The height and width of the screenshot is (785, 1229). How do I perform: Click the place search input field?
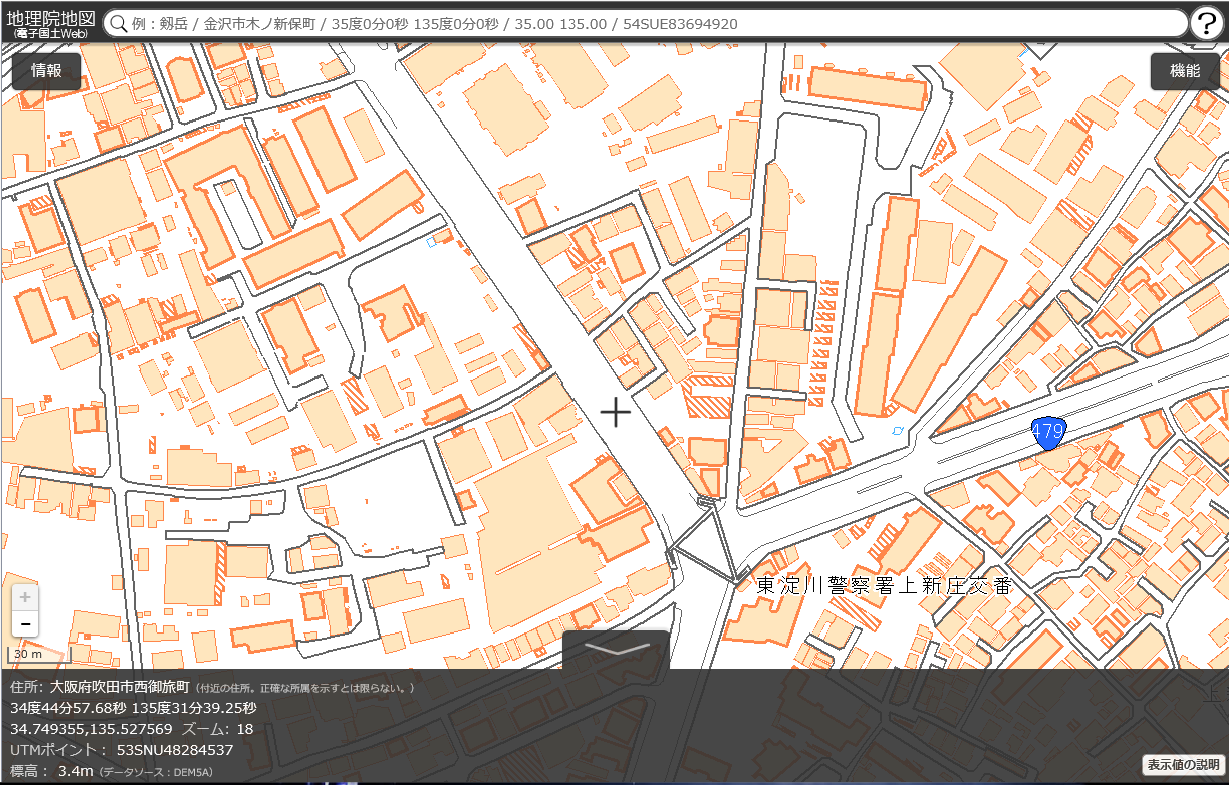(650, 24)
